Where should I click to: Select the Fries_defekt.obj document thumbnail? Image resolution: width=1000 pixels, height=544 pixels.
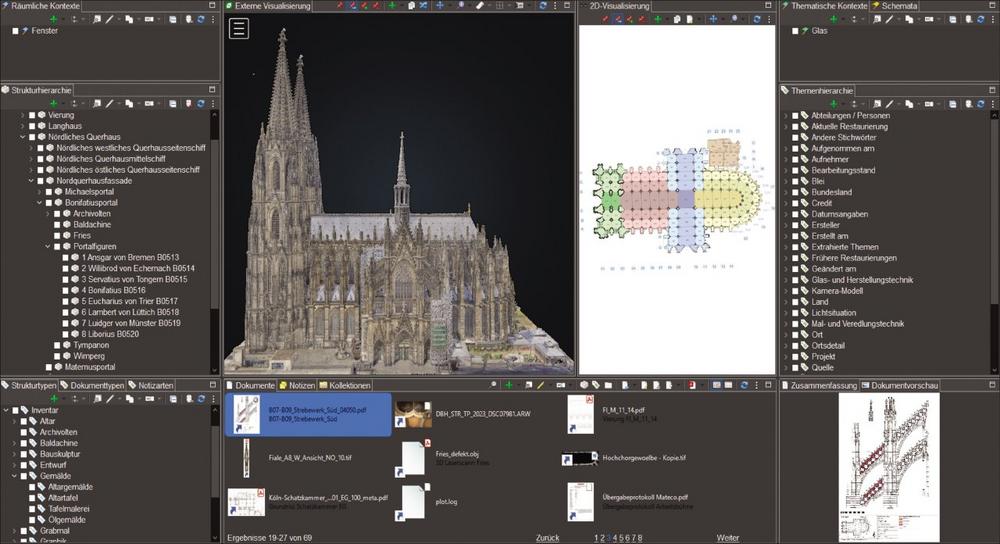click(413, 458)
